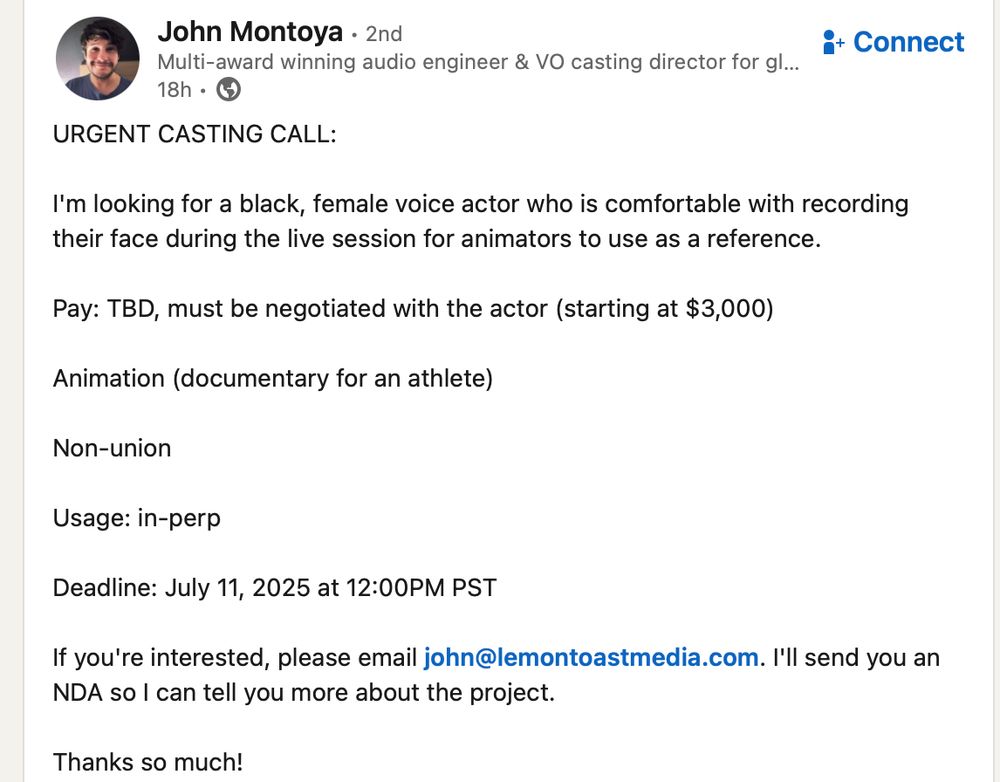Open the john@lemontoastmedia.com email link
This screenshot has height=782, width=1000.
tap(591, 658)
